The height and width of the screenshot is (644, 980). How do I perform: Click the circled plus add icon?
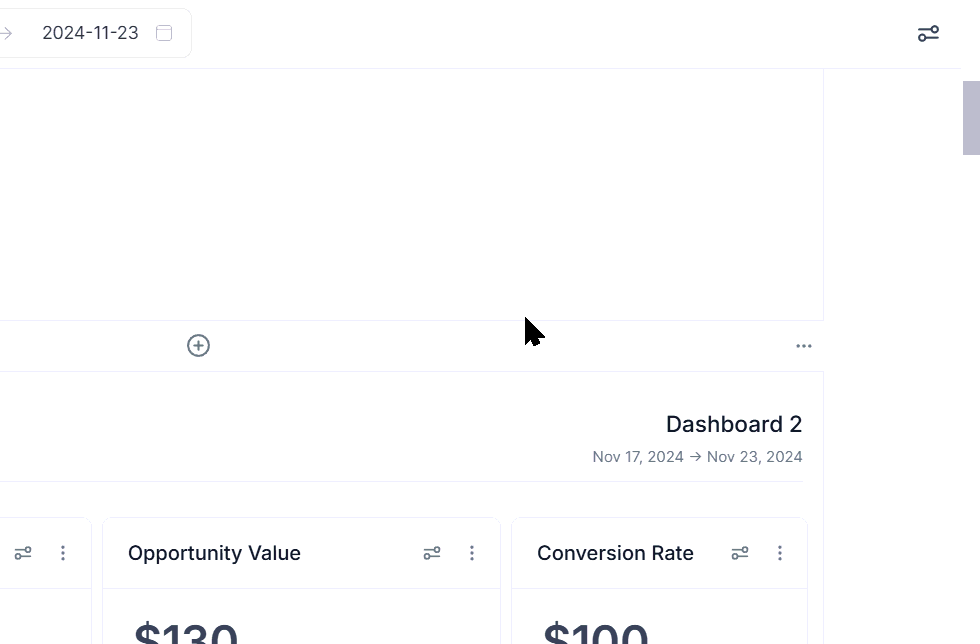198,346
